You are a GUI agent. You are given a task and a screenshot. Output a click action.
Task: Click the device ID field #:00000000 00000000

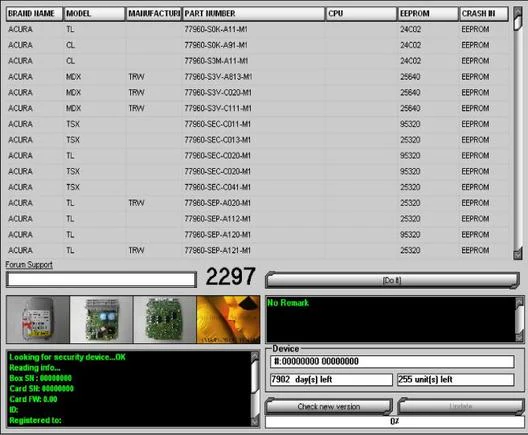pyautogui.click(x=392, y=362)
